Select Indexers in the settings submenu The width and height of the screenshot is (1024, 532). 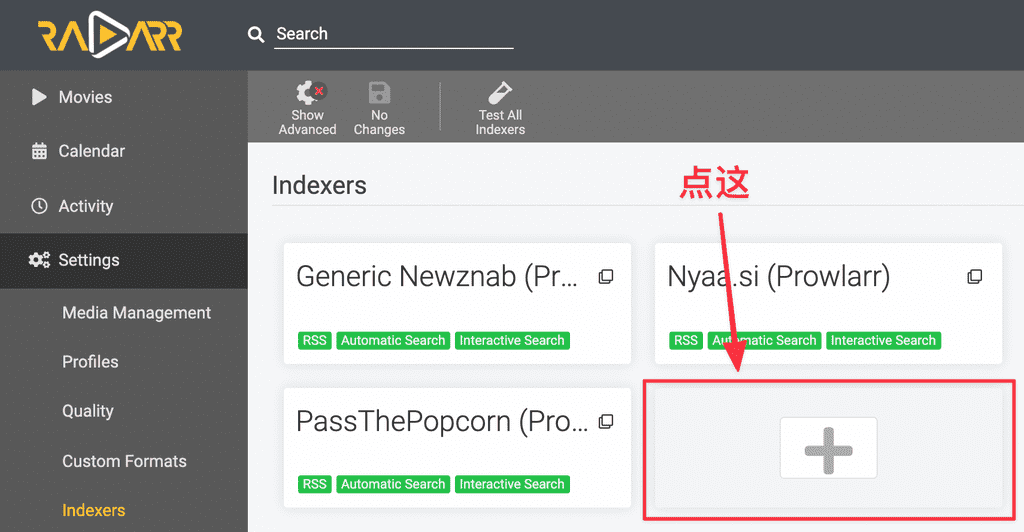(x=93, y=510)
